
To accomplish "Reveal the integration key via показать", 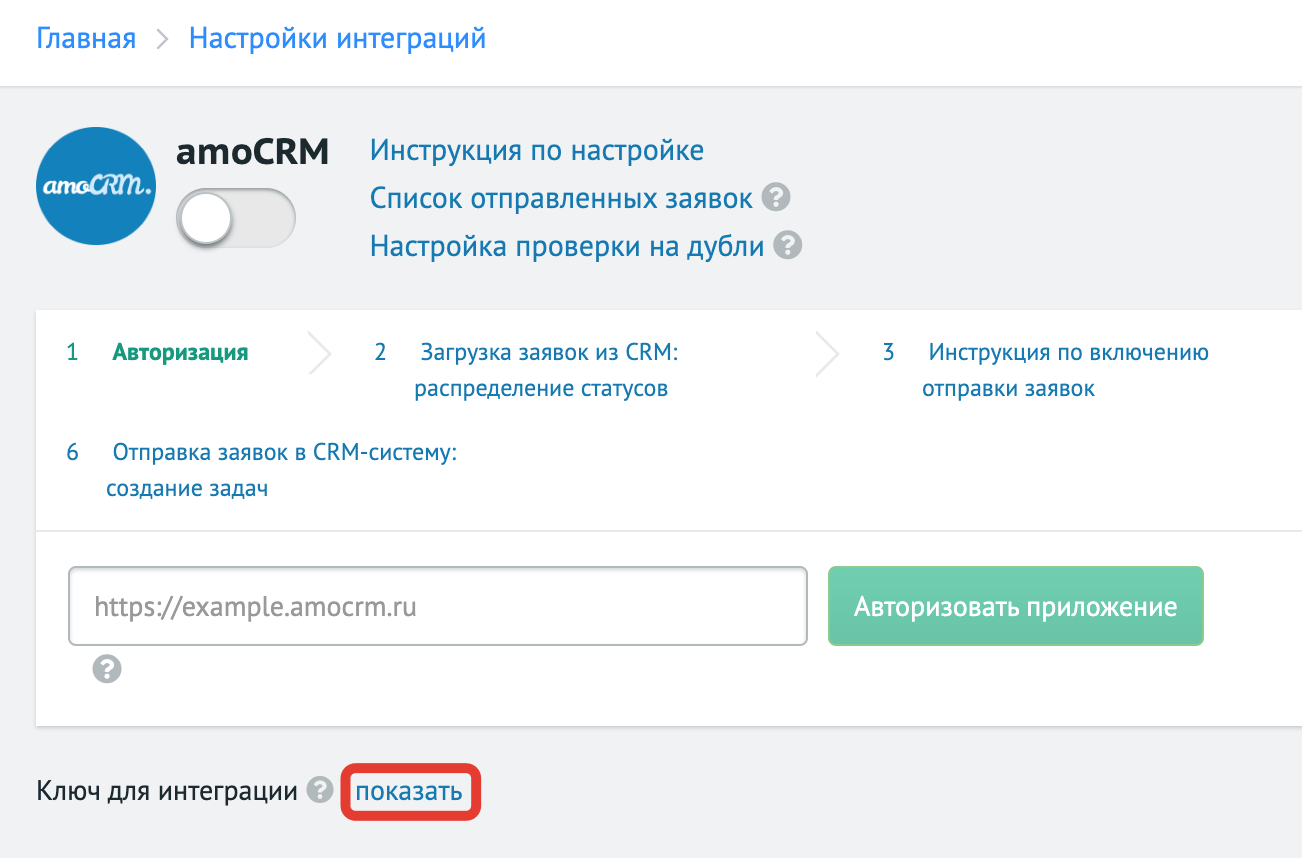I will [410, 792].
